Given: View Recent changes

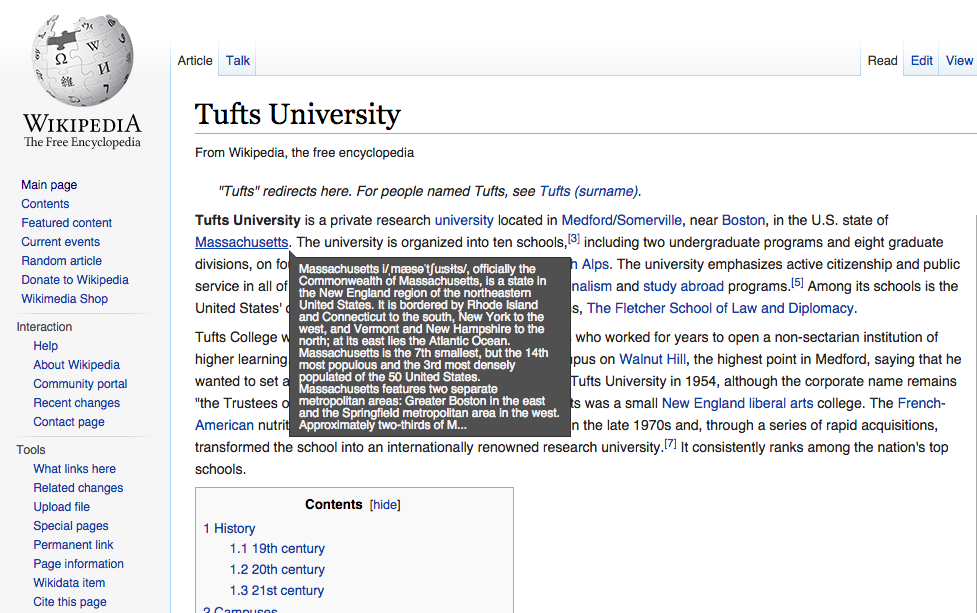Looking at the screenshot, I should coord(77,402).
